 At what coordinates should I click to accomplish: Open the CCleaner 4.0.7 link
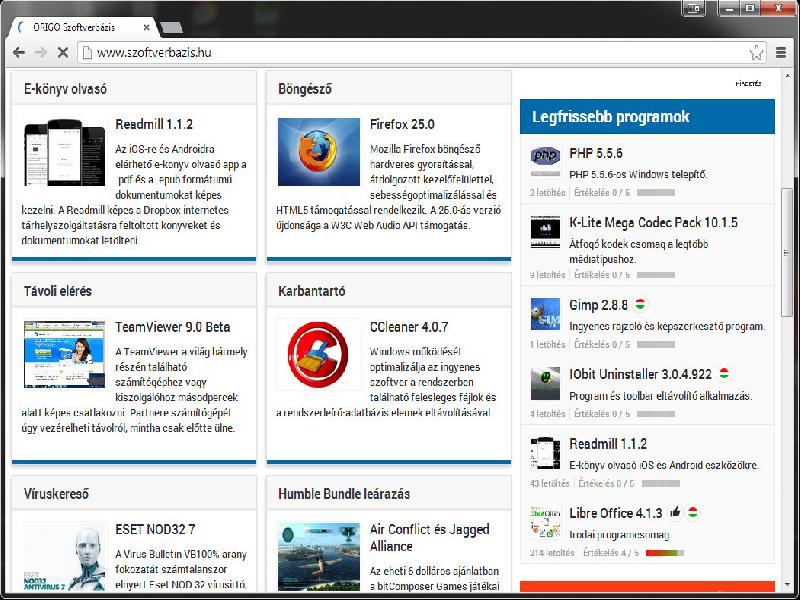point(409,327)
